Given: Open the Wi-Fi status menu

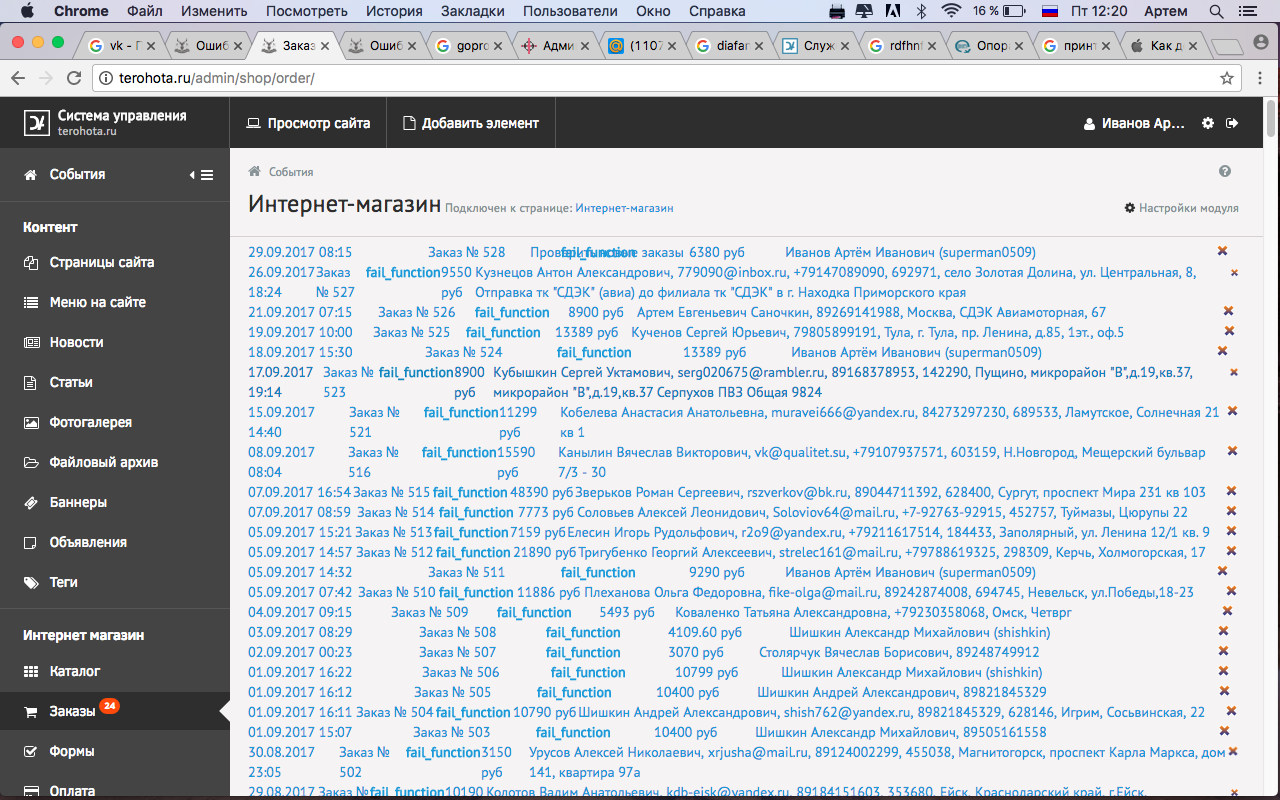Looking at the screenshot, I should (x=951, y=11).
